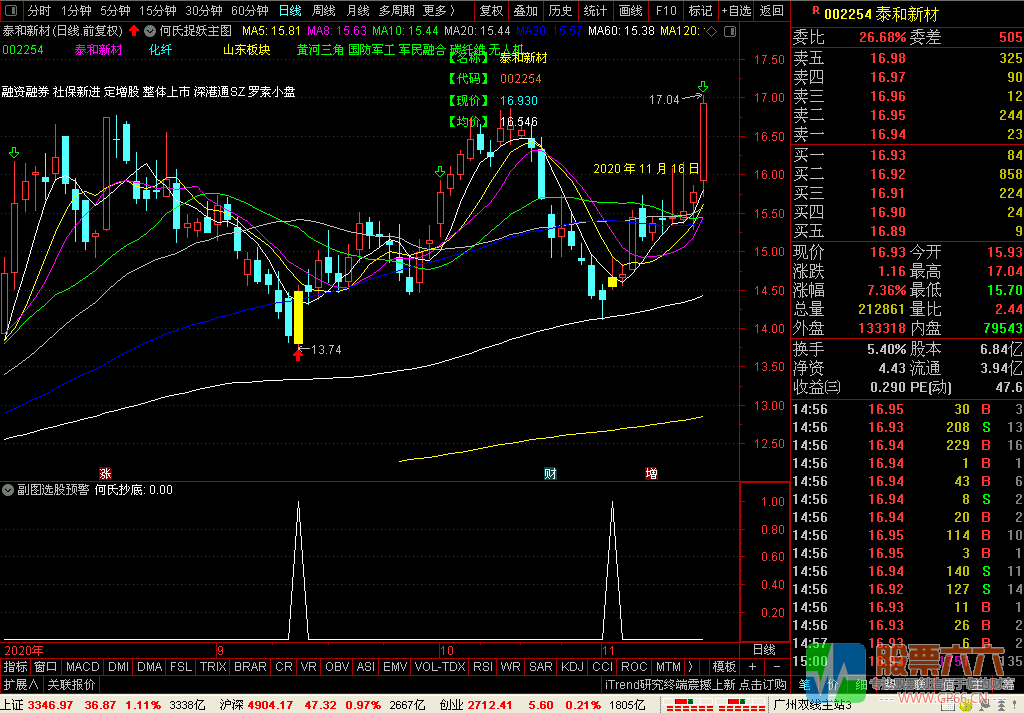1024x713 pixels.
Task: Select the KDJ indicator tab
Action: coord(572,667)
